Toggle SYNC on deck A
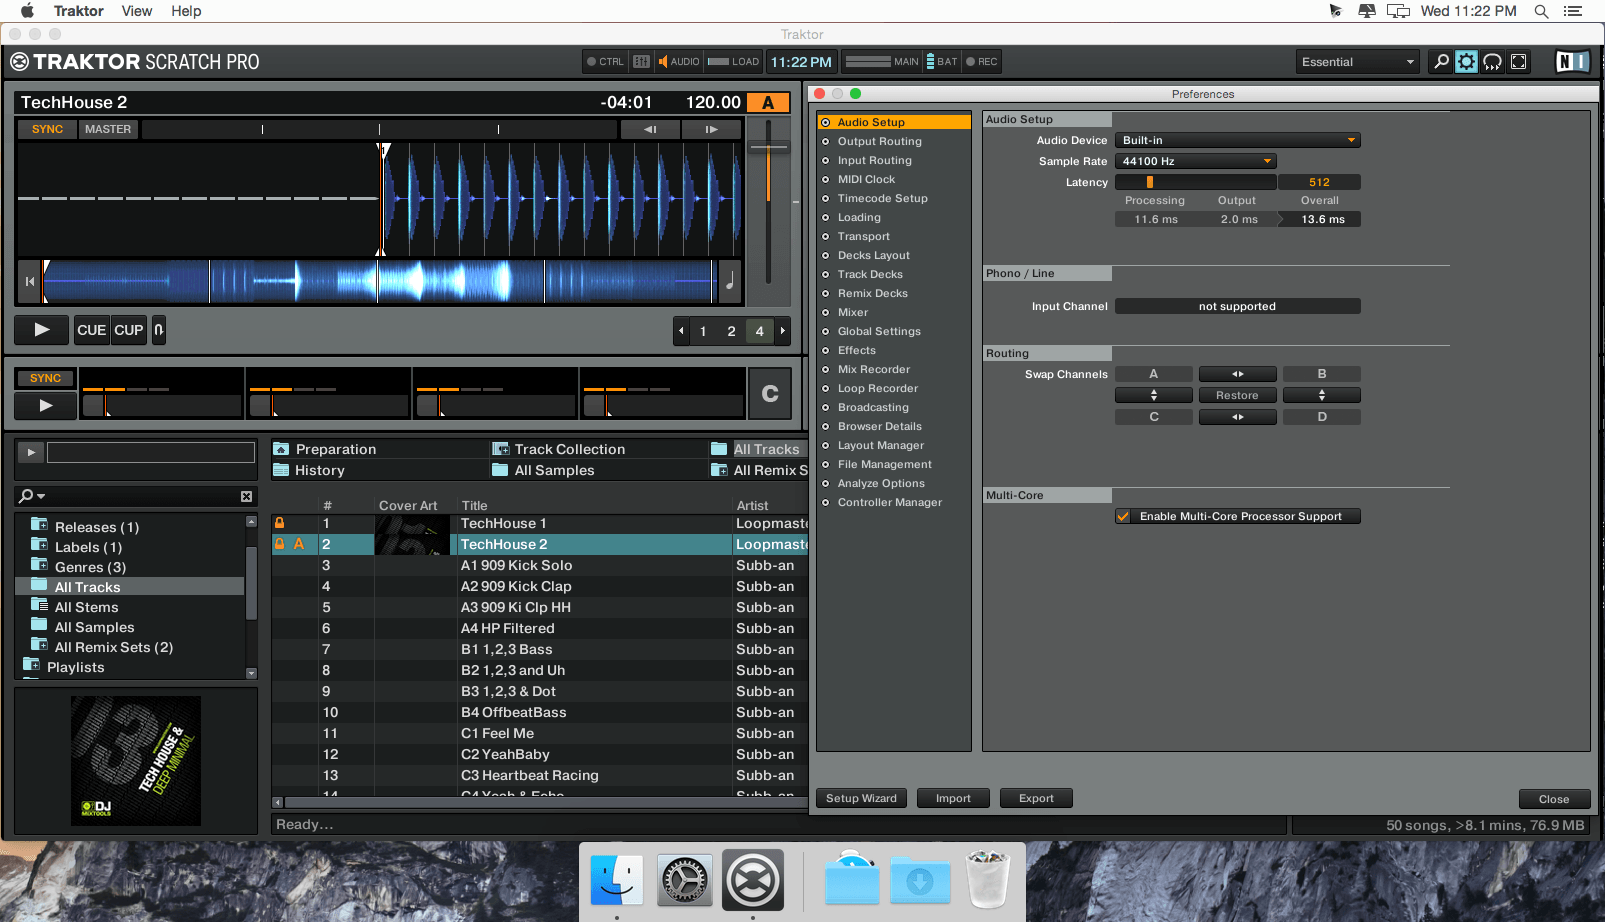 [x=47, y=129]
